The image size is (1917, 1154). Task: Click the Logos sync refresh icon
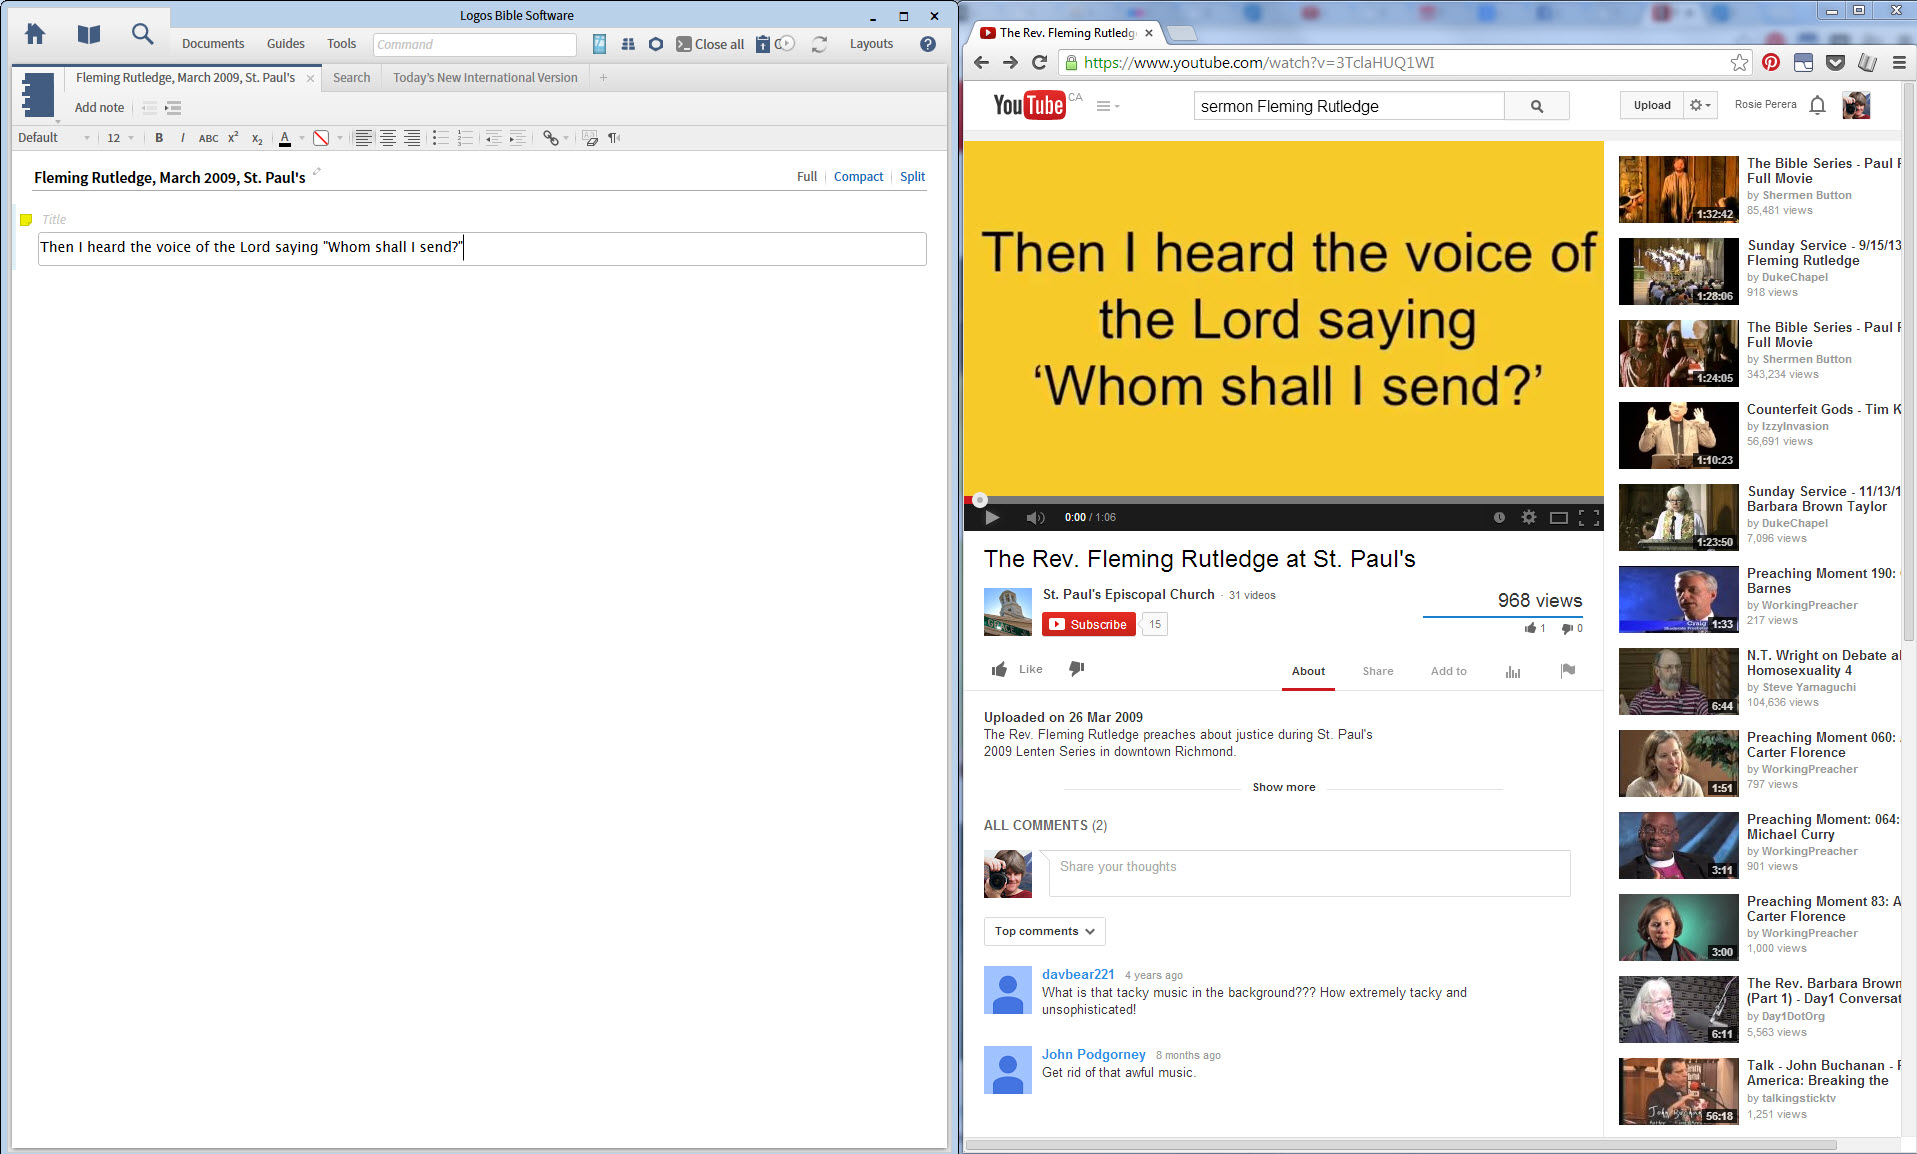[x=819, y=44]
